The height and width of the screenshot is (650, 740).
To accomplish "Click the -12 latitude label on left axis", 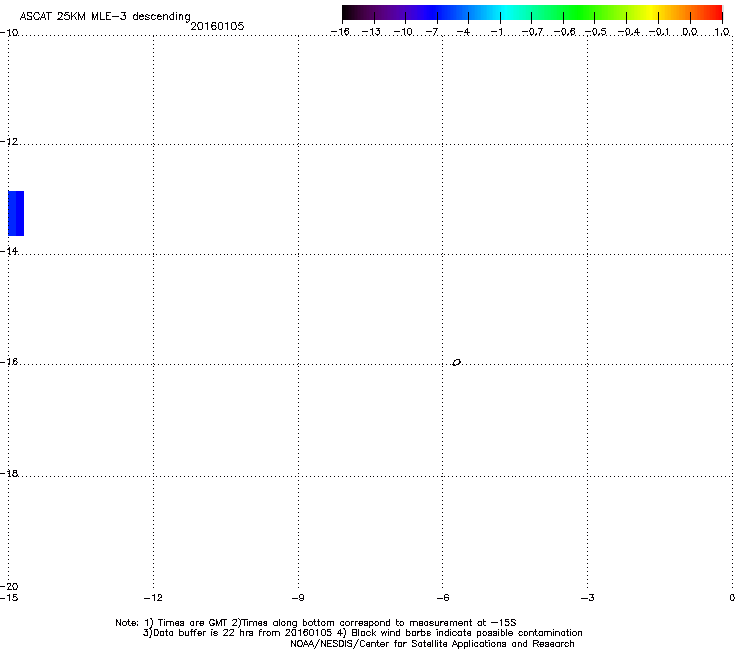I will point(9,142).
